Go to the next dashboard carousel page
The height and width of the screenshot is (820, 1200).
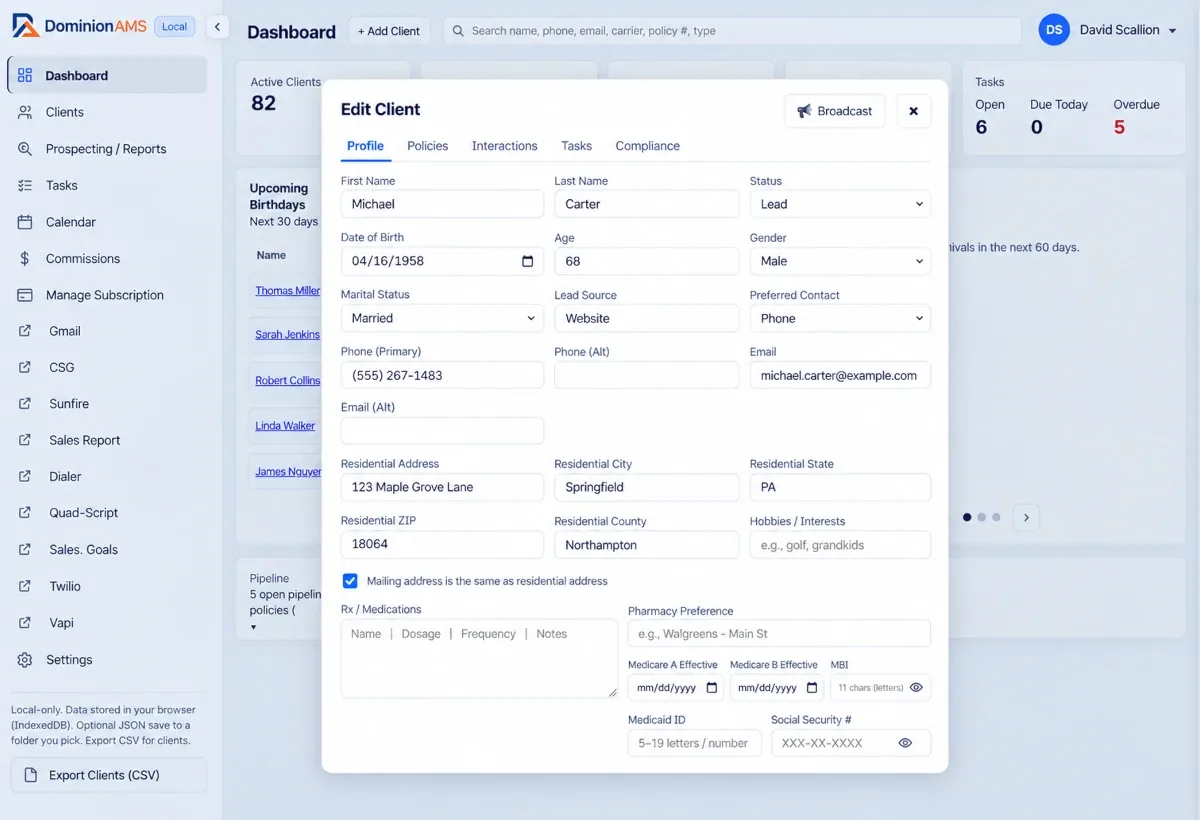(1026, 517)
